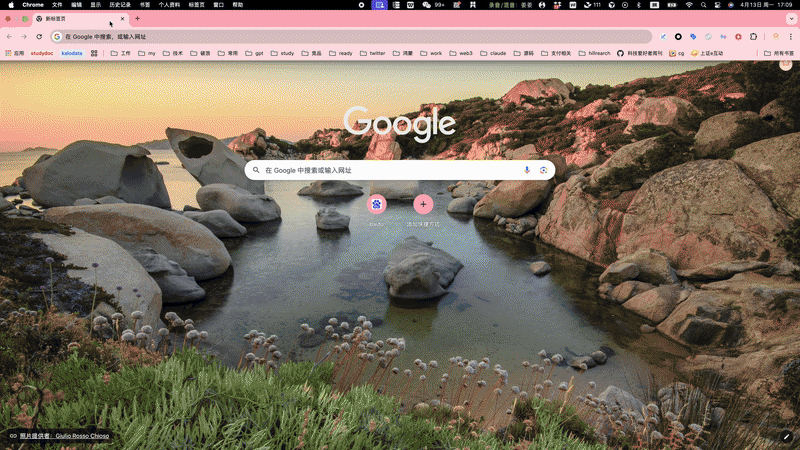Open the my bookmarks folder

click(x=147, y=53)
